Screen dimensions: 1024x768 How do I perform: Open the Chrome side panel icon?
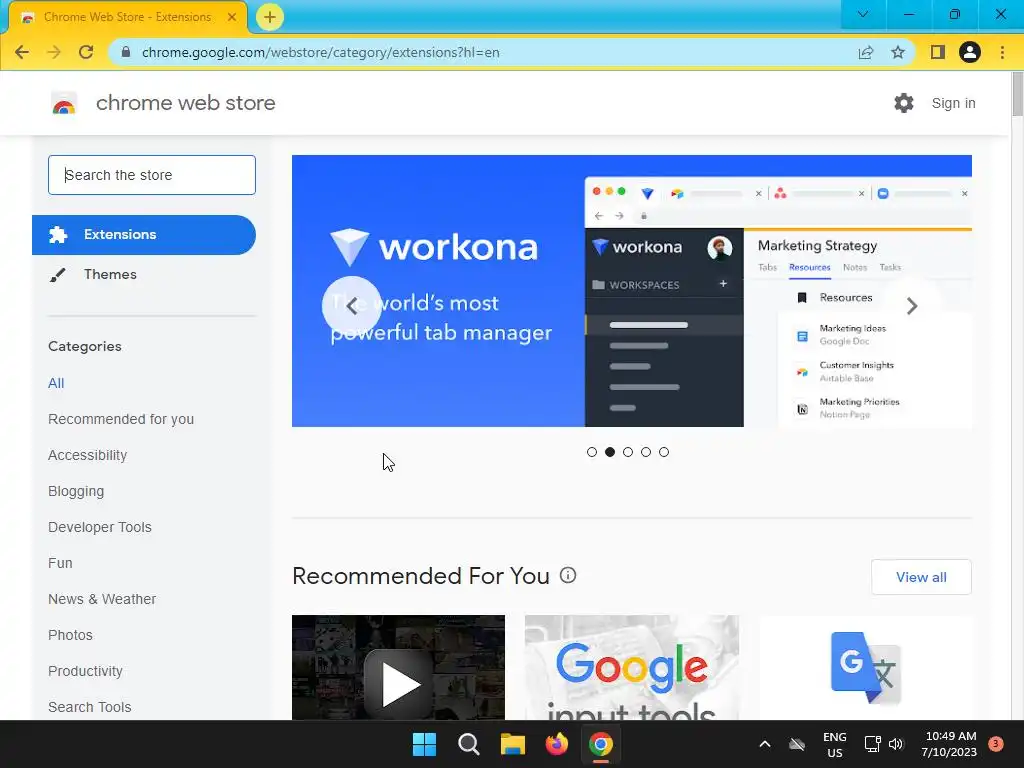[x=938, y=52]
